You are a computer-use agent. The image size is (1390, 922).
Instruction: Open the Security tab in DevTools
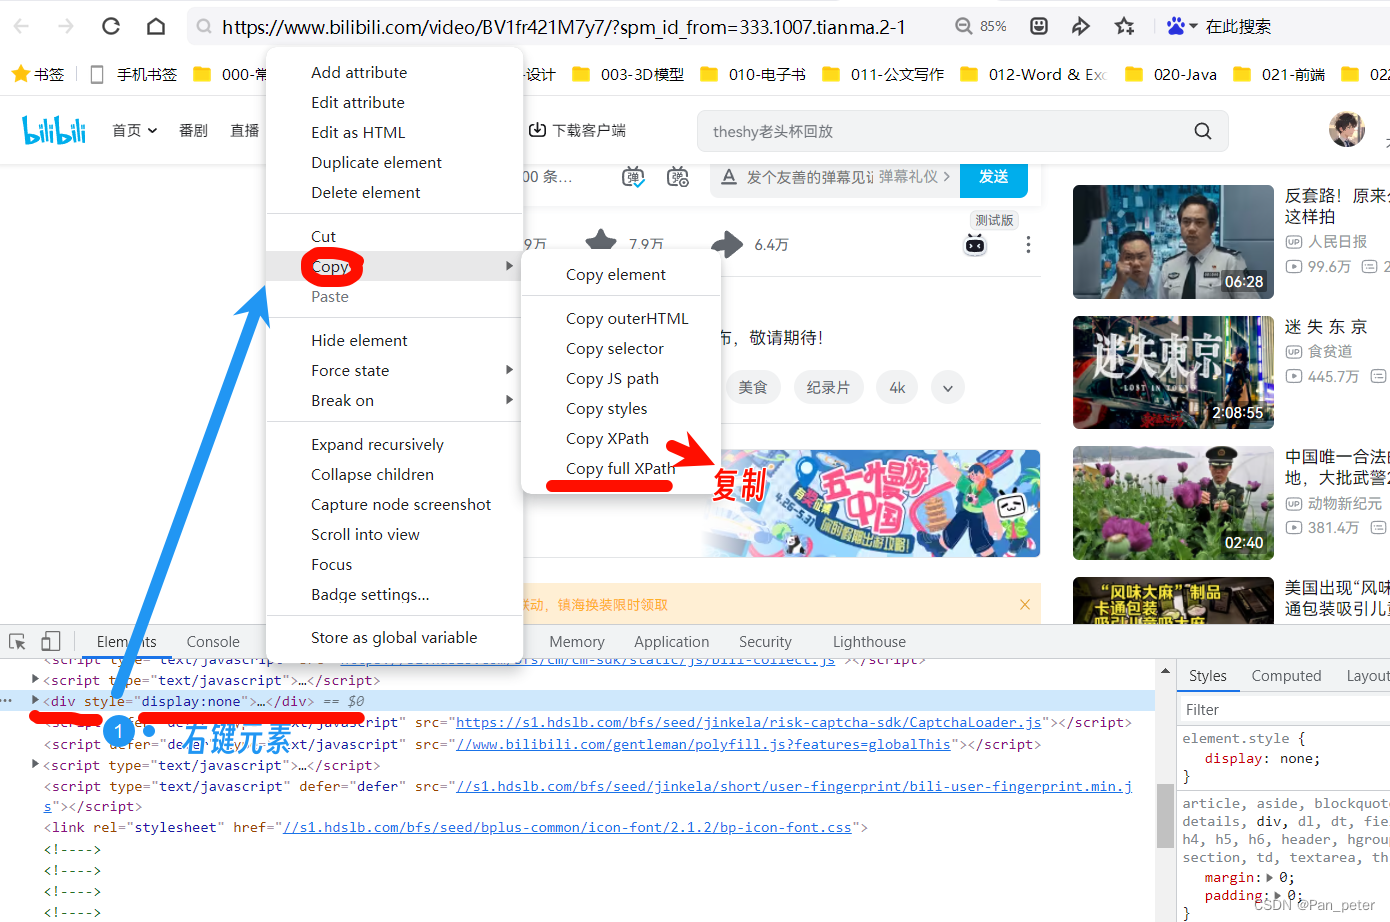(765, 642)
